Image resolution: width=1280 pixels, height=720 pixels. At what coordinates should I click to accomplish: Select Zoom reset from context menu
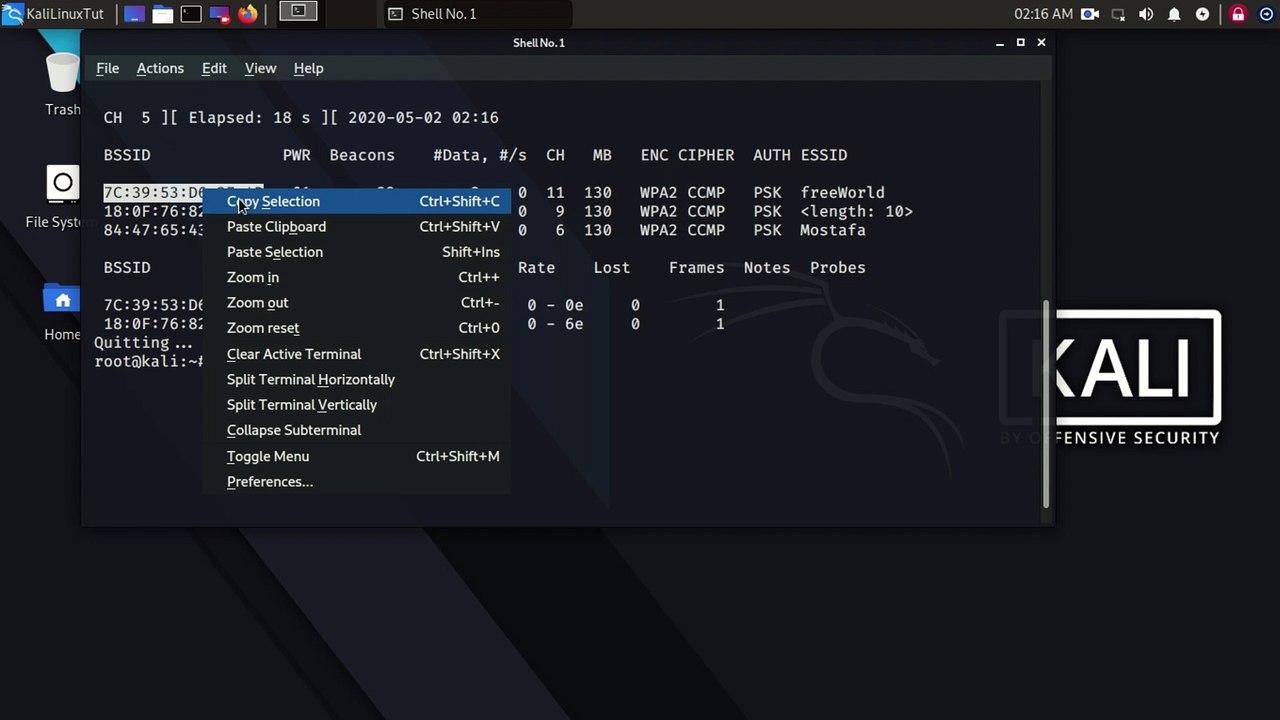(x=357, y=328)
